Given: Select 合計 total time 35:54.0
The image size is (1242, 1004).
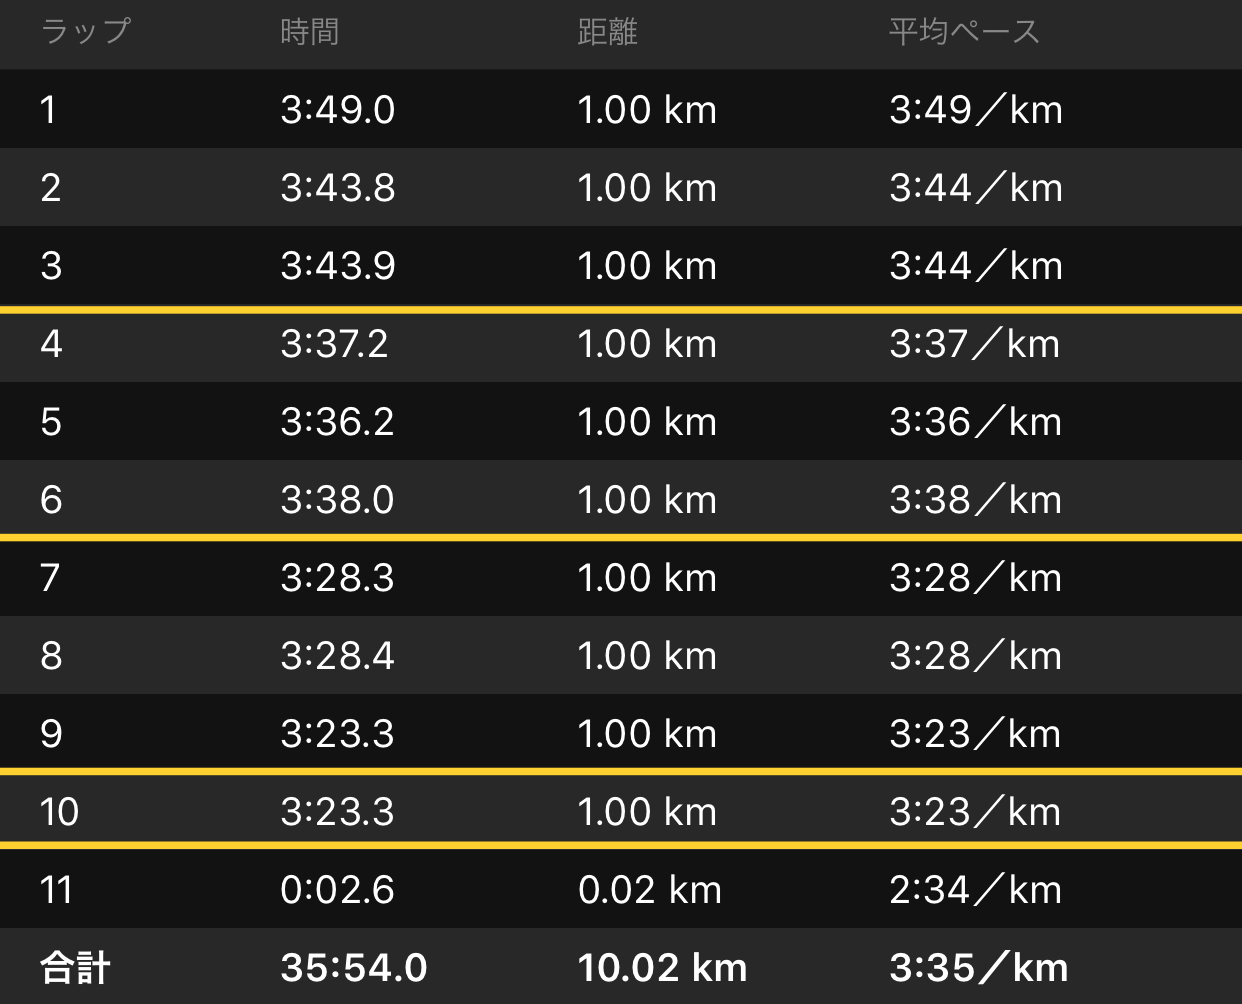Looking at the screenshot, I should 354,968.
